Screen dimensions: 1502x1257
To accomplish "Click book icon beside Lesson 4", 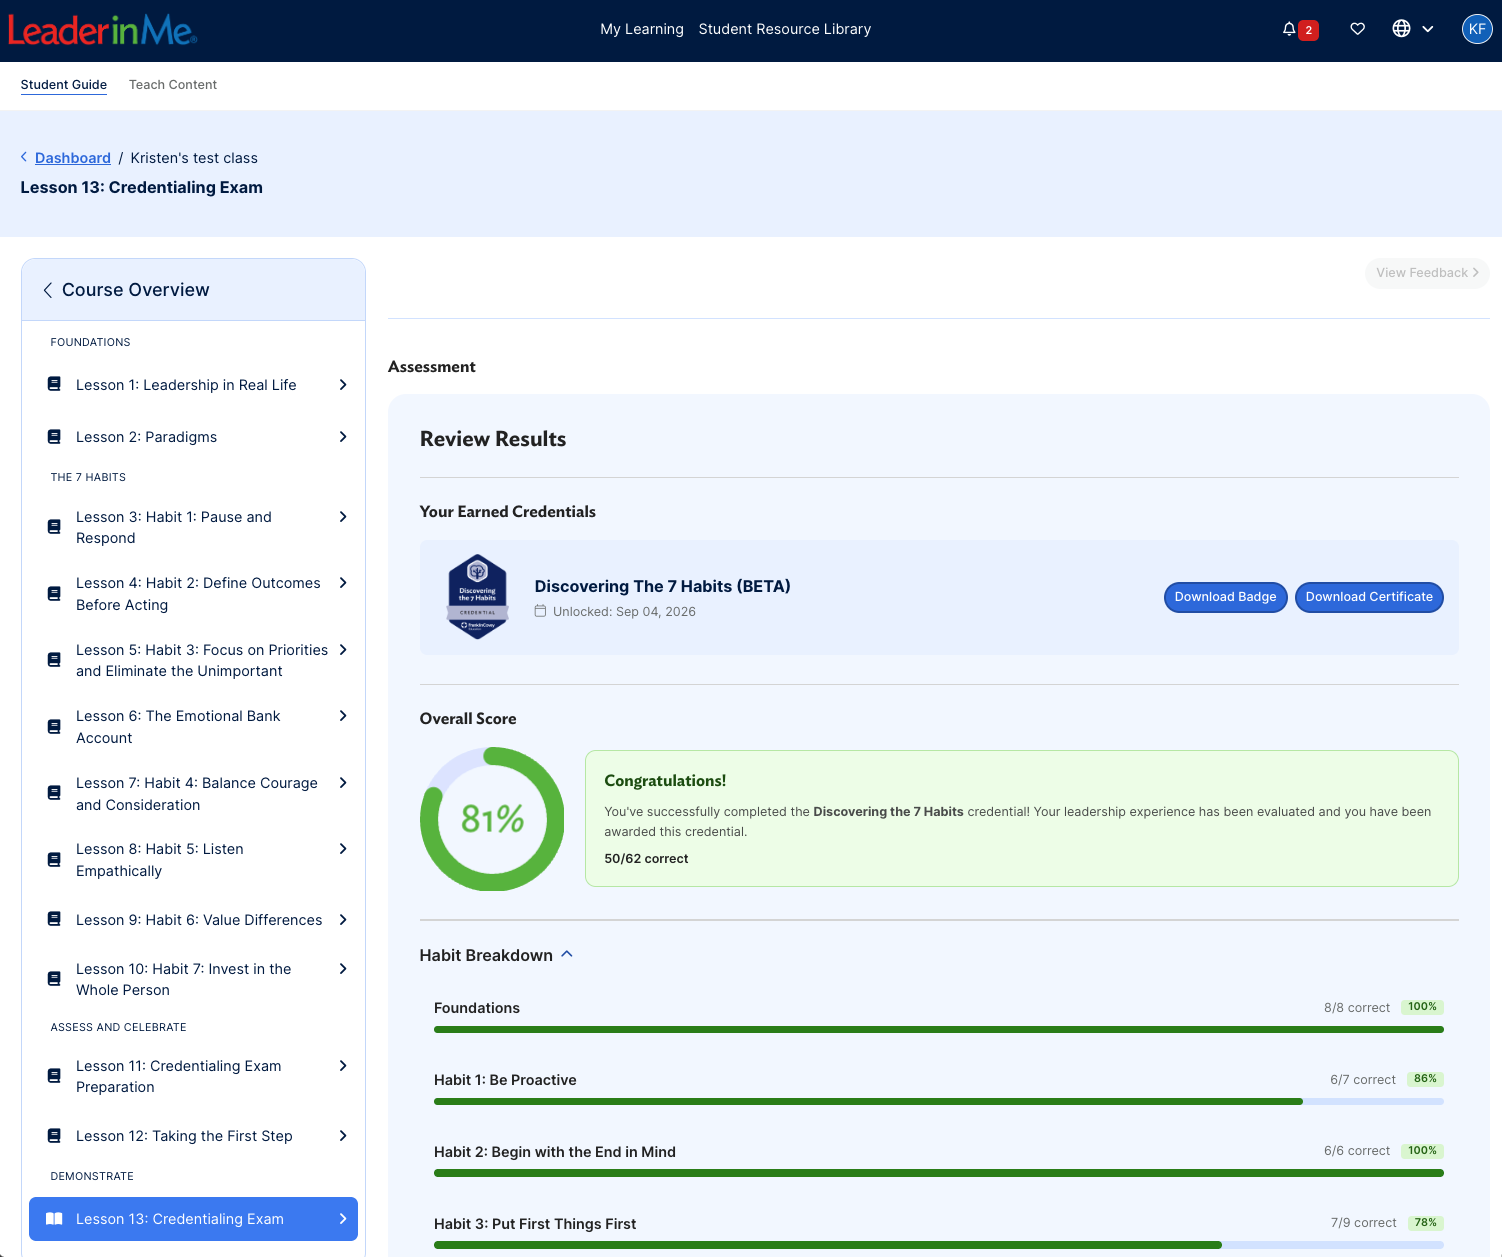I will click(55, 594).
